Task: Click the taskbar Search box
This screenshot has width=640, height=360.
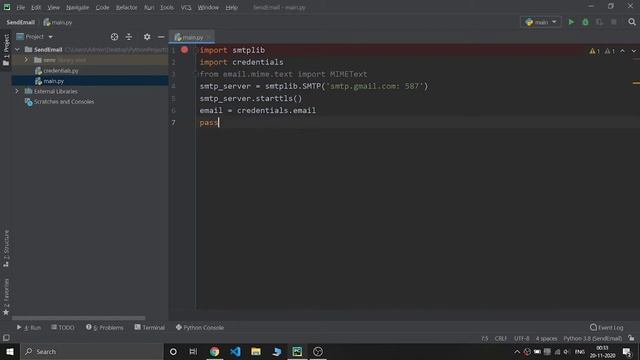Action: tap(92, 351)
